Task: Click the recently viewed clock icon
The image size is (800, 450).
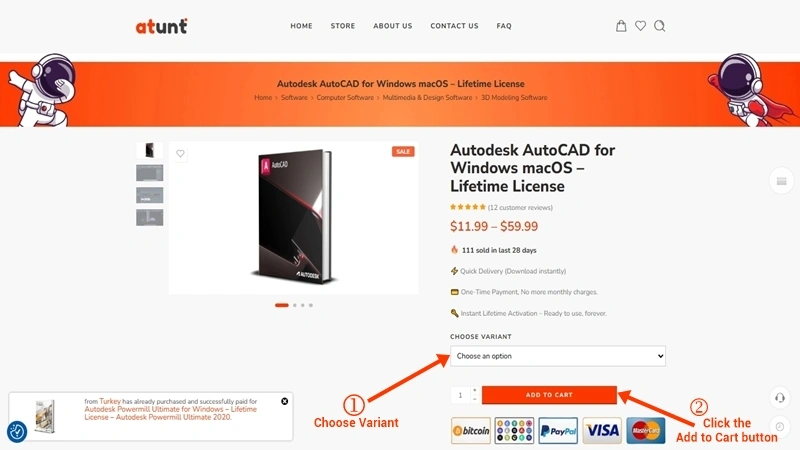Action: pos(780,427)
